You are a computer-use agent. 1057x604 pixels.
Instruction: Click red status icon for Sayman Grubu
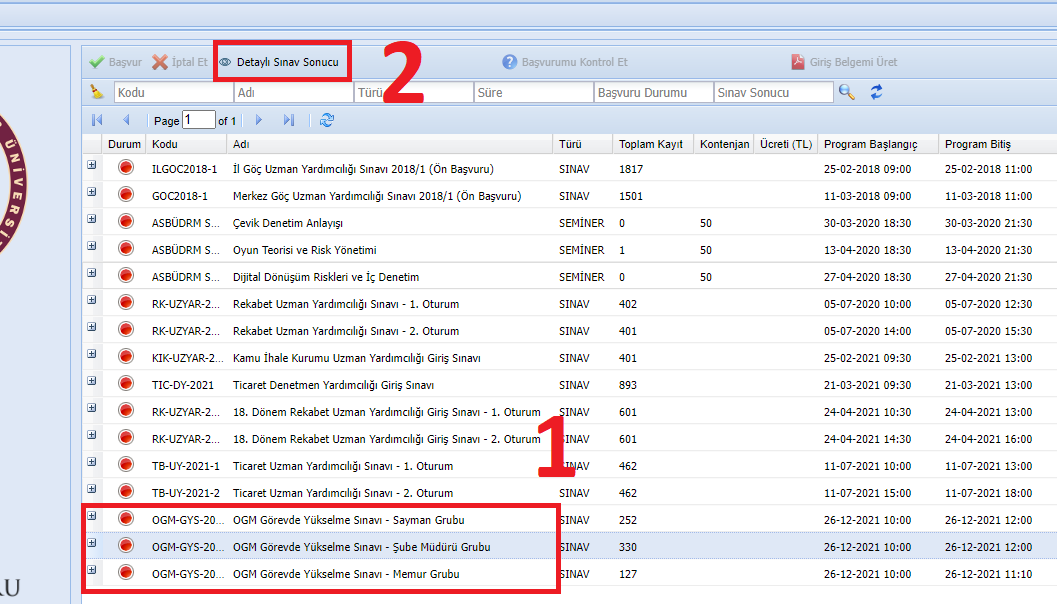[x=125, y=518]
